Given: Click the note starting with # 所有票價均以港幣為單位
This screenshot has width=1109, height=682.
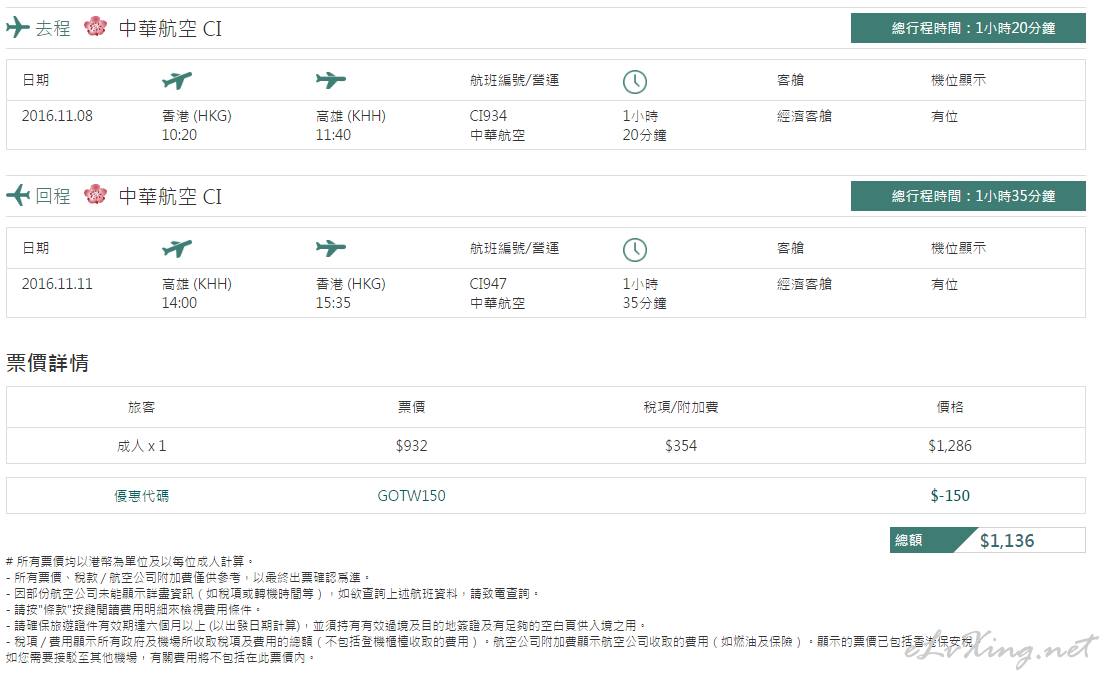Looking at the screenshot, I should pos(130,561).
